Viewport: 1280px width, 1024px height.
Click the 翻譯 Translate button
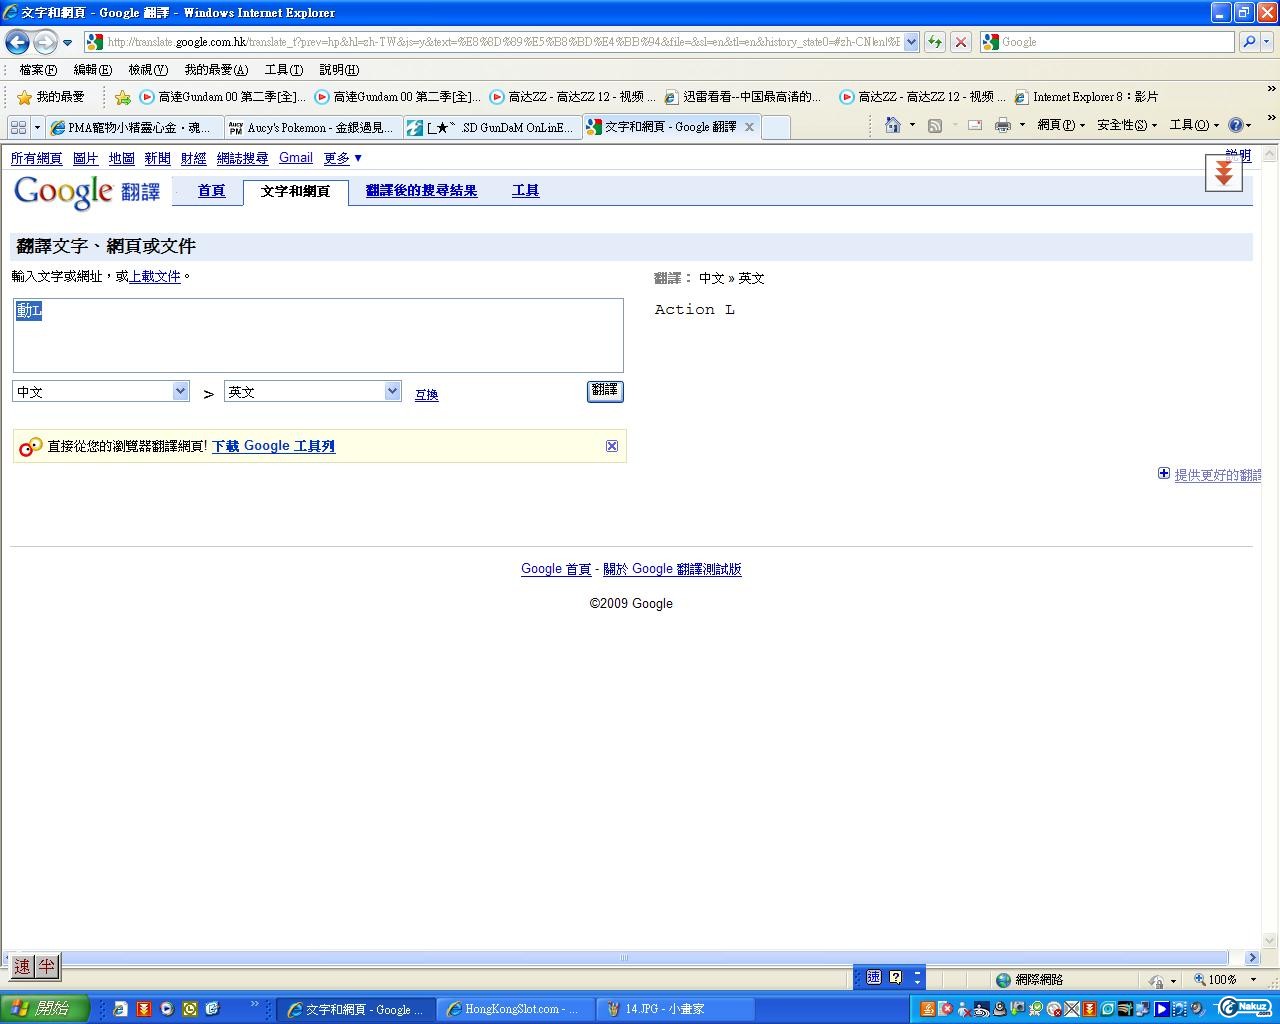click(x=605, y=391)
